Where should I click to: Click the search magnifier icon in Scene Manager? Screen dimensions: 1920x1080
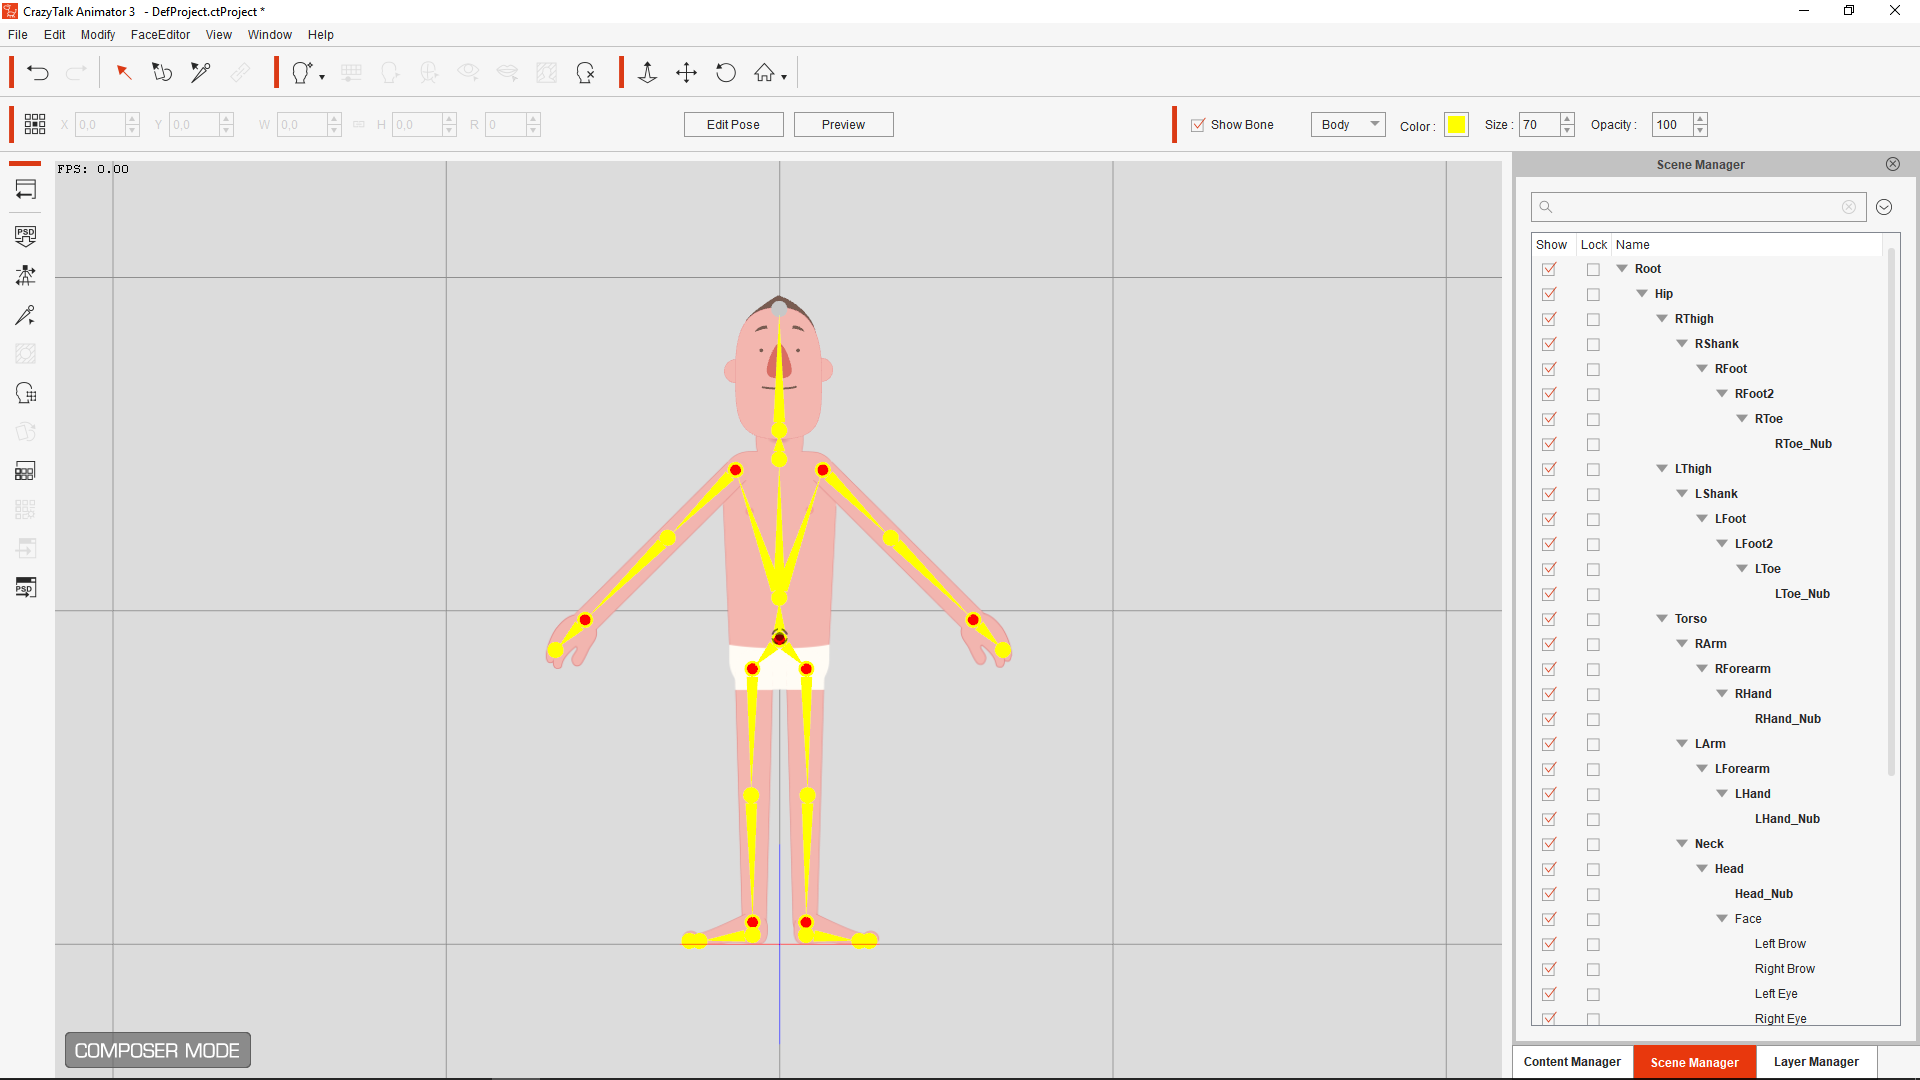1546,207
